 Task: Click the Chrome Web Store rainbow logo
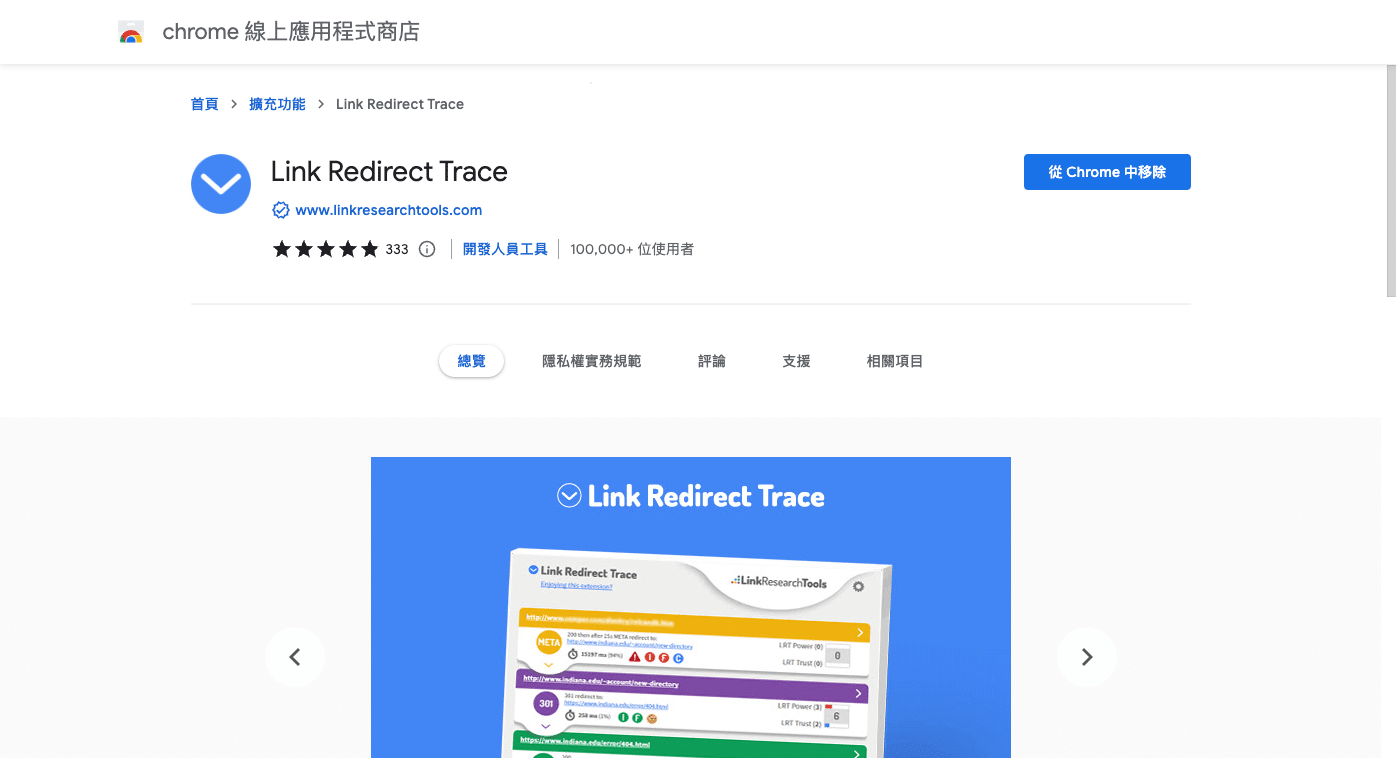click(x=131, y=32)
